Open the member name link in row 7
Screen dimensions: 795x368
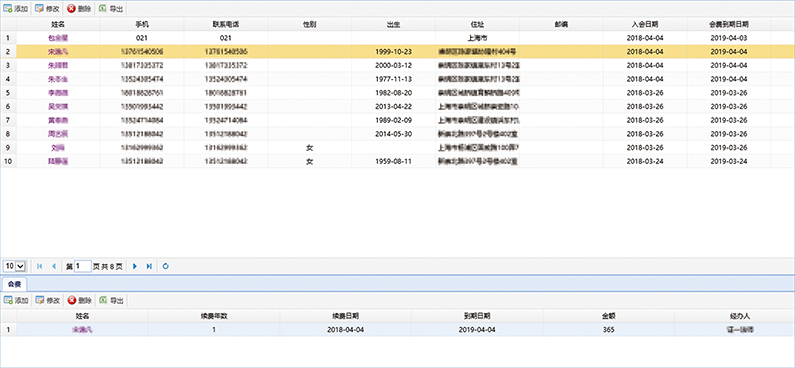58,120
